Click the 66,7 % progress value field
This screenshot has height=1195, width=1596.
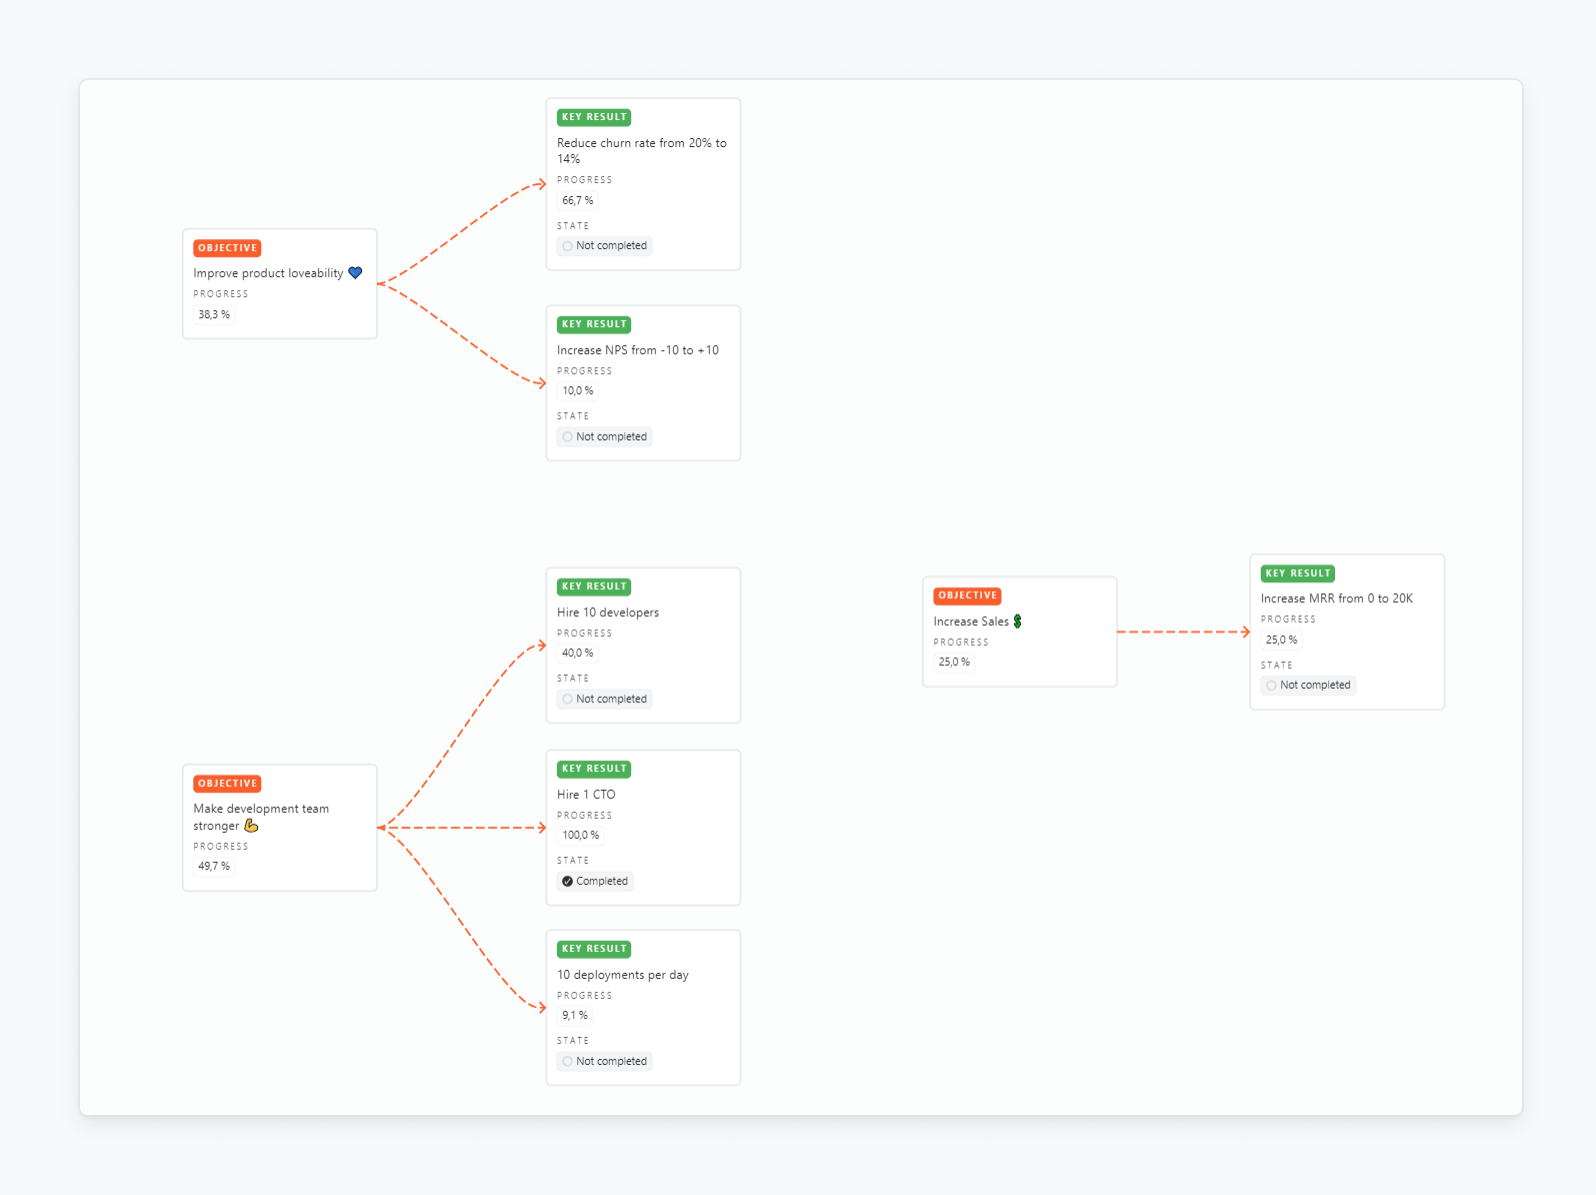[x=577, y=201]
